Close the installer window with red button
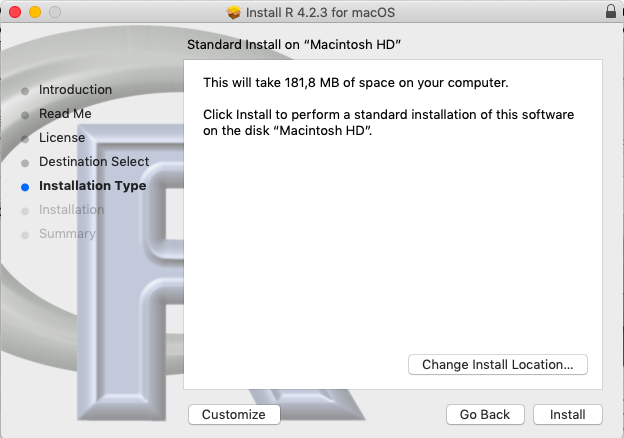624x438 pixels. tap(15, 12)
